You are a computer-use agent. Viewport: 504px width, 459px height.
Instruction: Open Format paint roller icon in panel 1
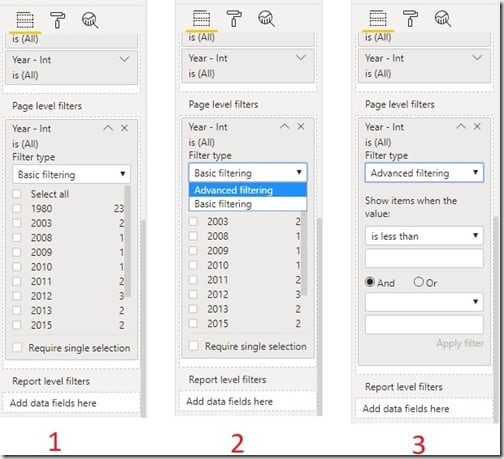pyautogui.click(x=57, y=20)
